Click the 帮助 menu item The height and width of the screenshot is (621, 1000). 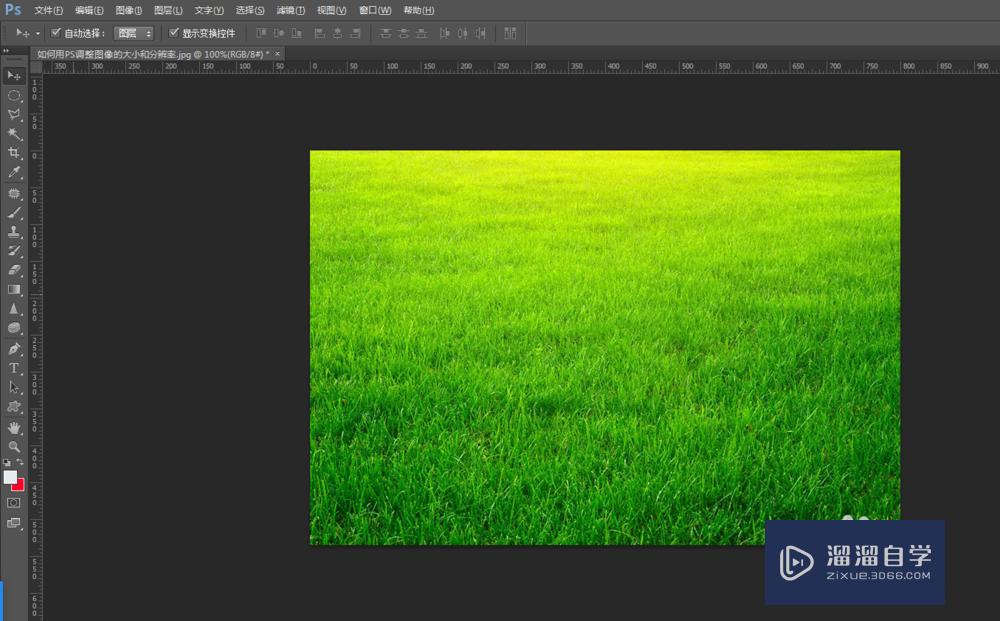[x=419, y=10]
